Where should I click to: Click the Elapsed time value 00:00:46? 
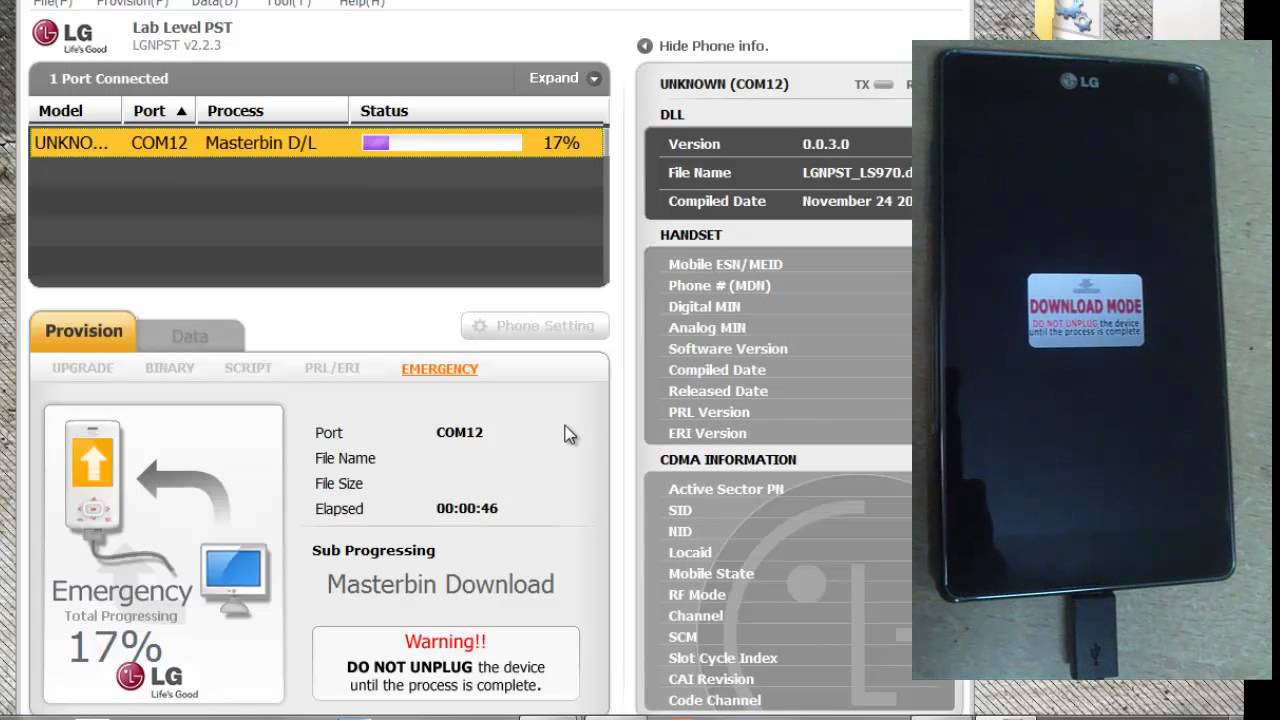coord(467,508)
